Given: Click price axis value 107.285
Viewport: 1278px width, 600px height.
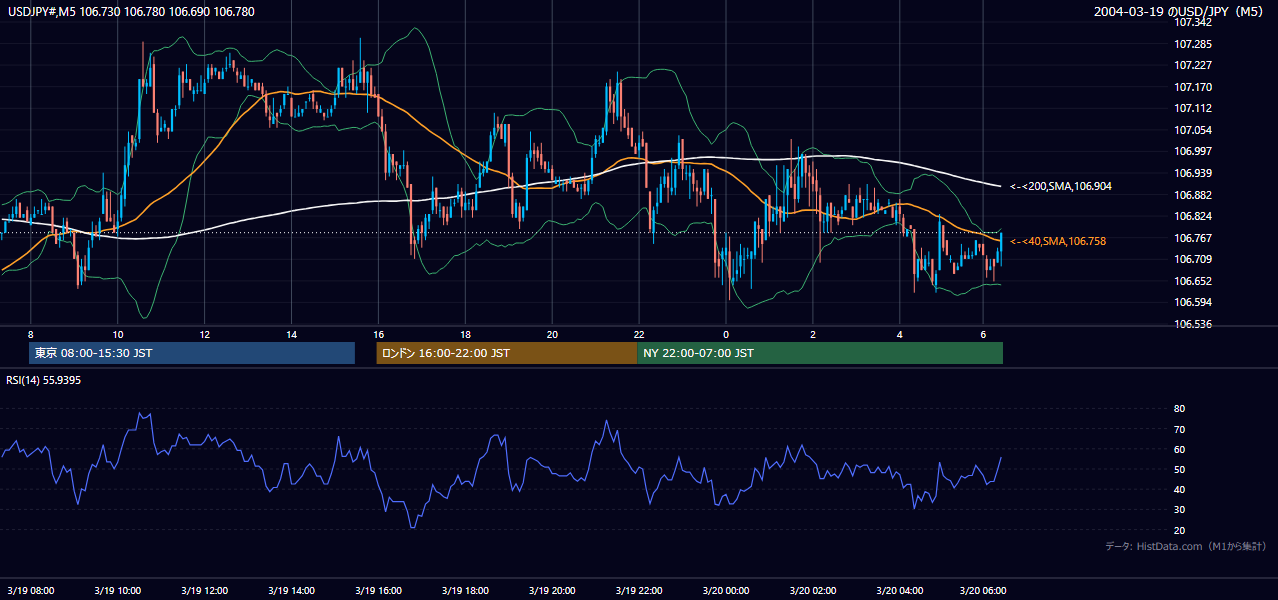Looking at the screenshot, I should tap(1193, 44).
